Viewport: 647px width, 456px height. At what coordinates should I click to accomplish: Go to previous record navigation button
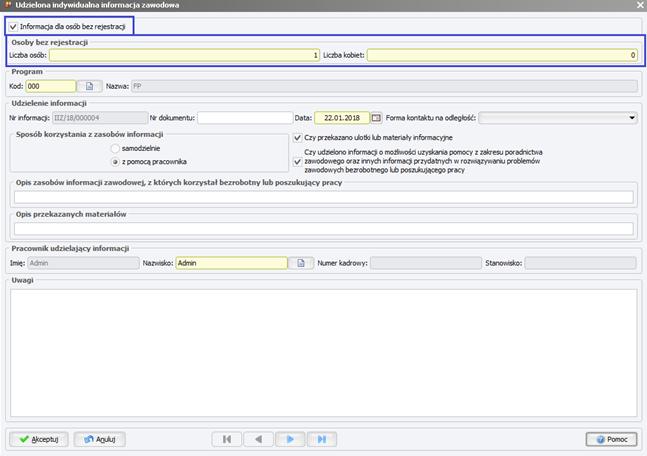(x=258, y=439)
